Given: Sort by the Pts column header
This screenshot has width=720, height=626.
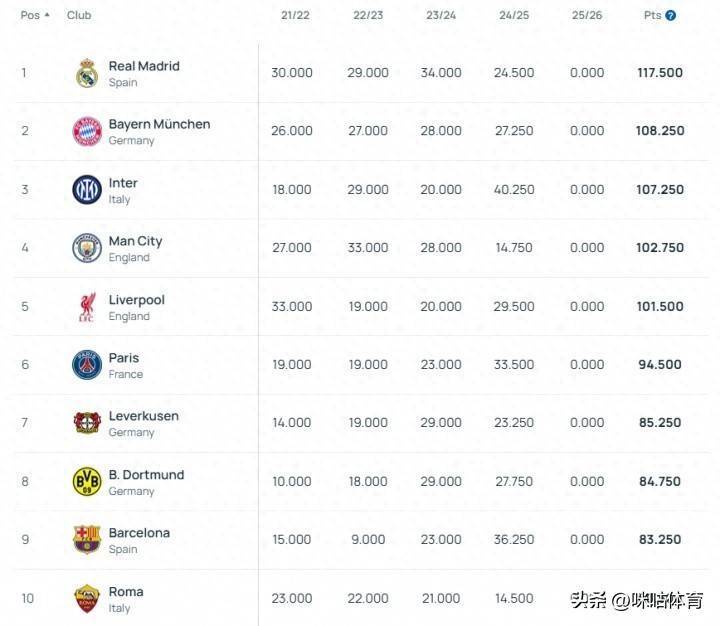Looking at the screenshot, I should click(652, 15).
